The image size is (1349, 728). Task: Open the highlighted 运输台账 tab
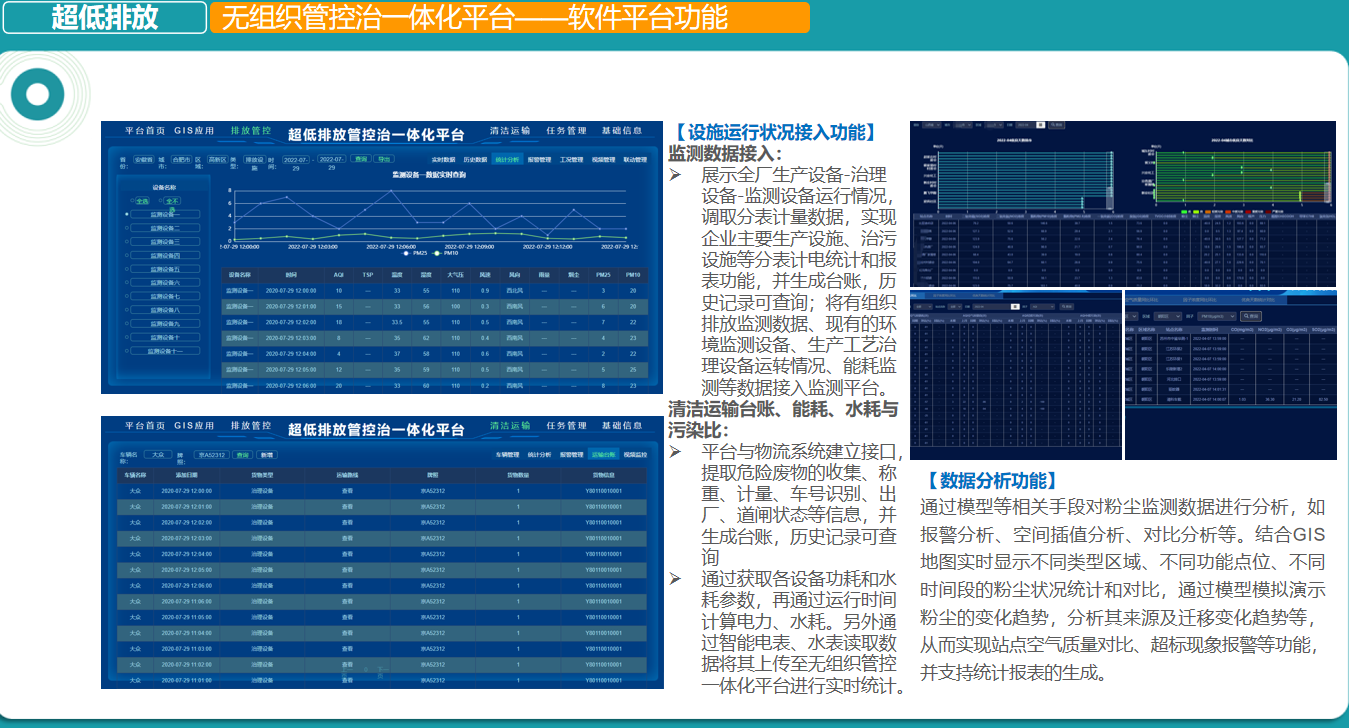coord(603,455)
